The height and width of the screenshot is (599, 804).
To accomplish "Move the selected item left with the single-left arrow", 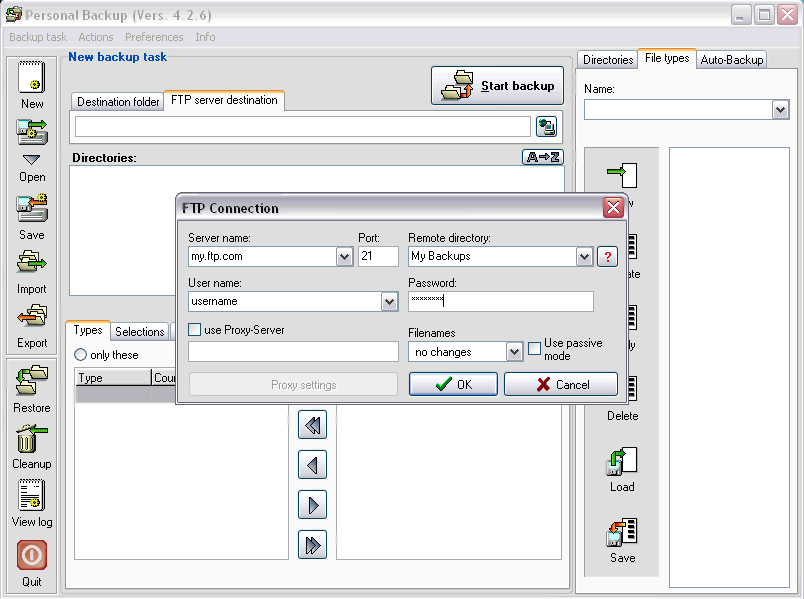I will 312,465.
